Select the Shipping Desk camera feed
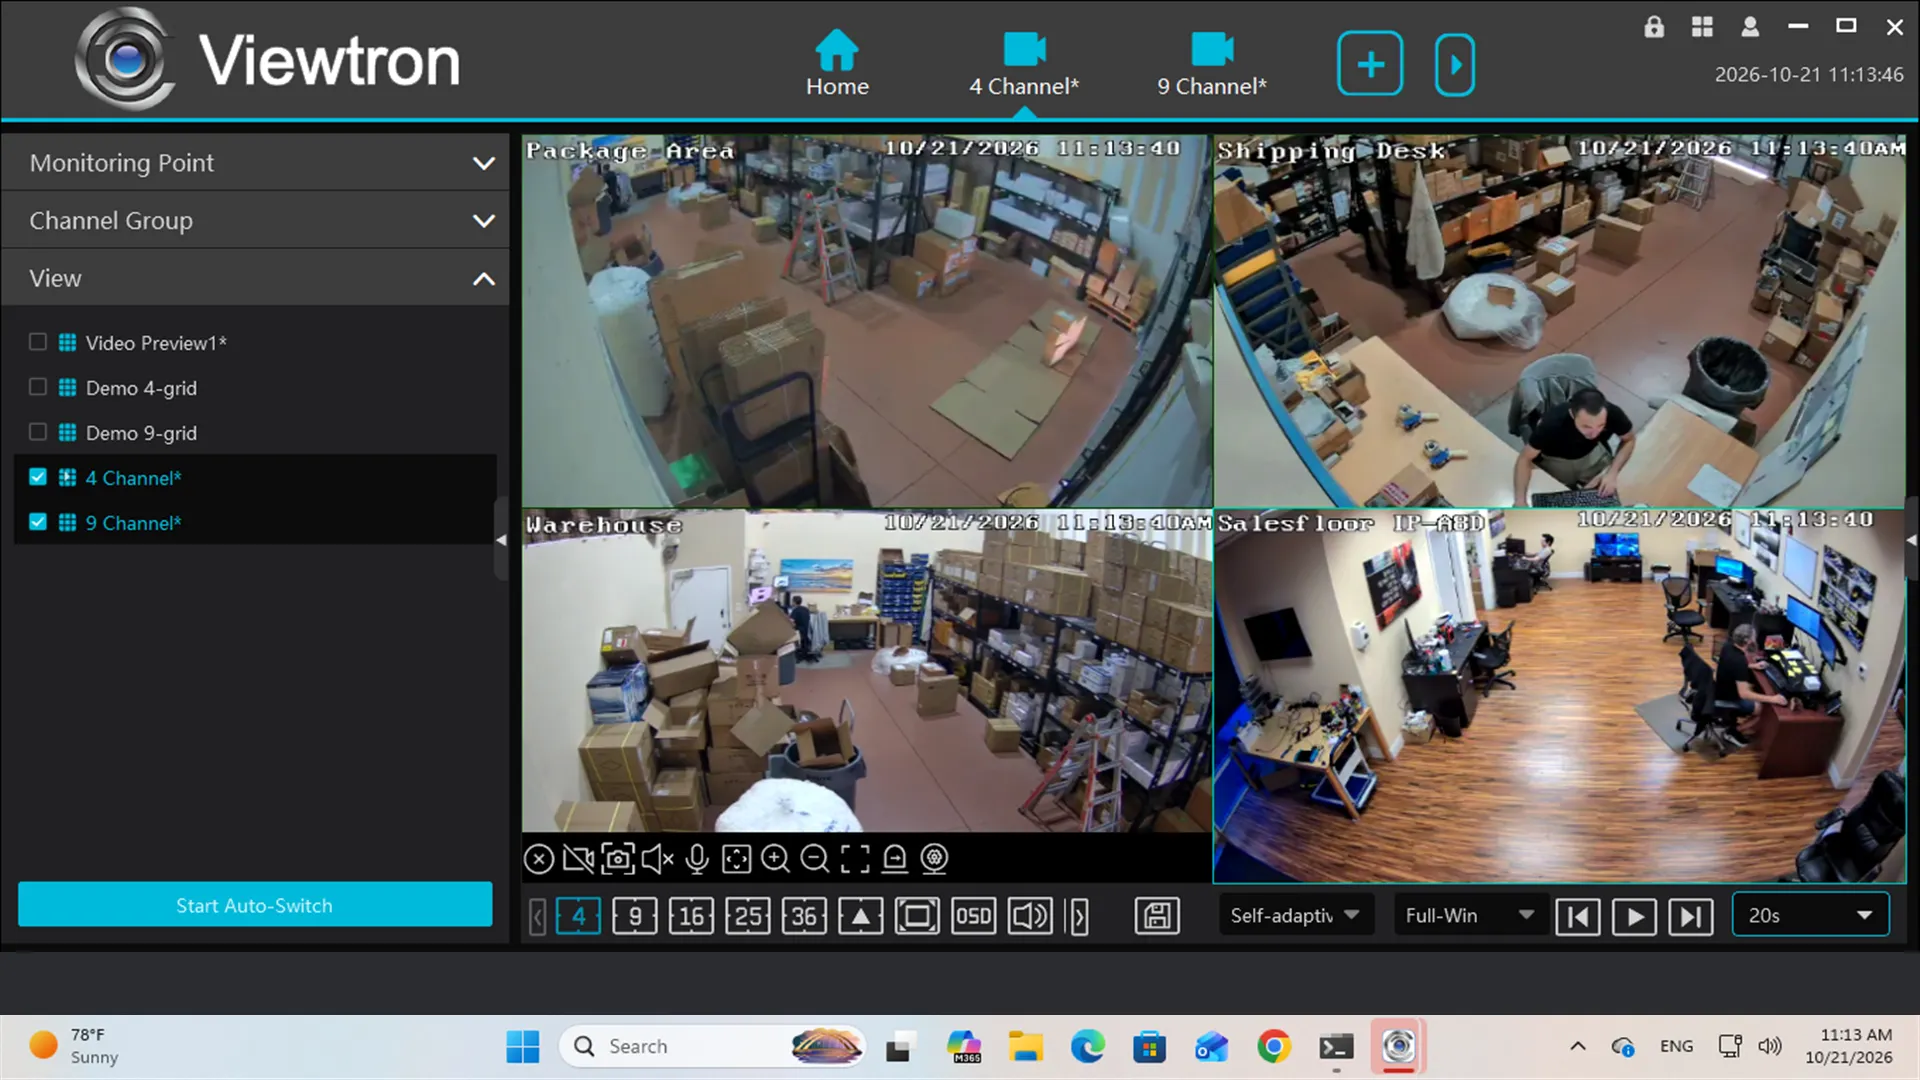 tap(1560, 321)
